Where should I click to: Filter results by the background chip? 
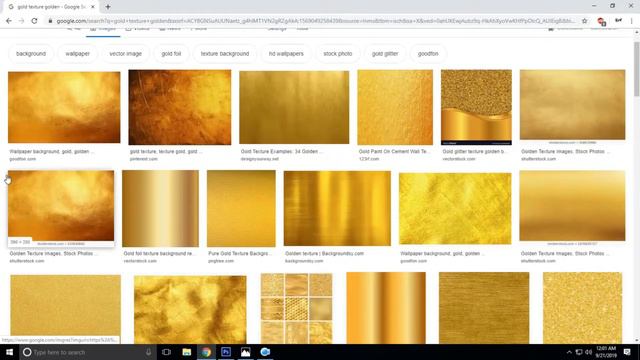point(31,53)
